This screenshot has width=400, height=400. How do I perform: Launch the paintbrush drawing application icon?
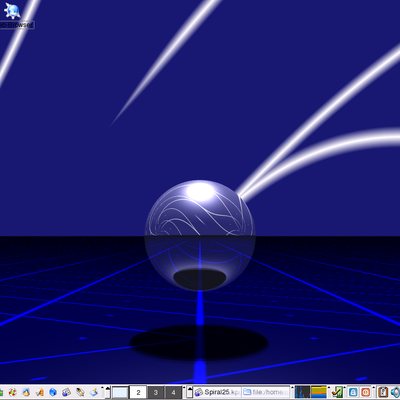[93, 392]
